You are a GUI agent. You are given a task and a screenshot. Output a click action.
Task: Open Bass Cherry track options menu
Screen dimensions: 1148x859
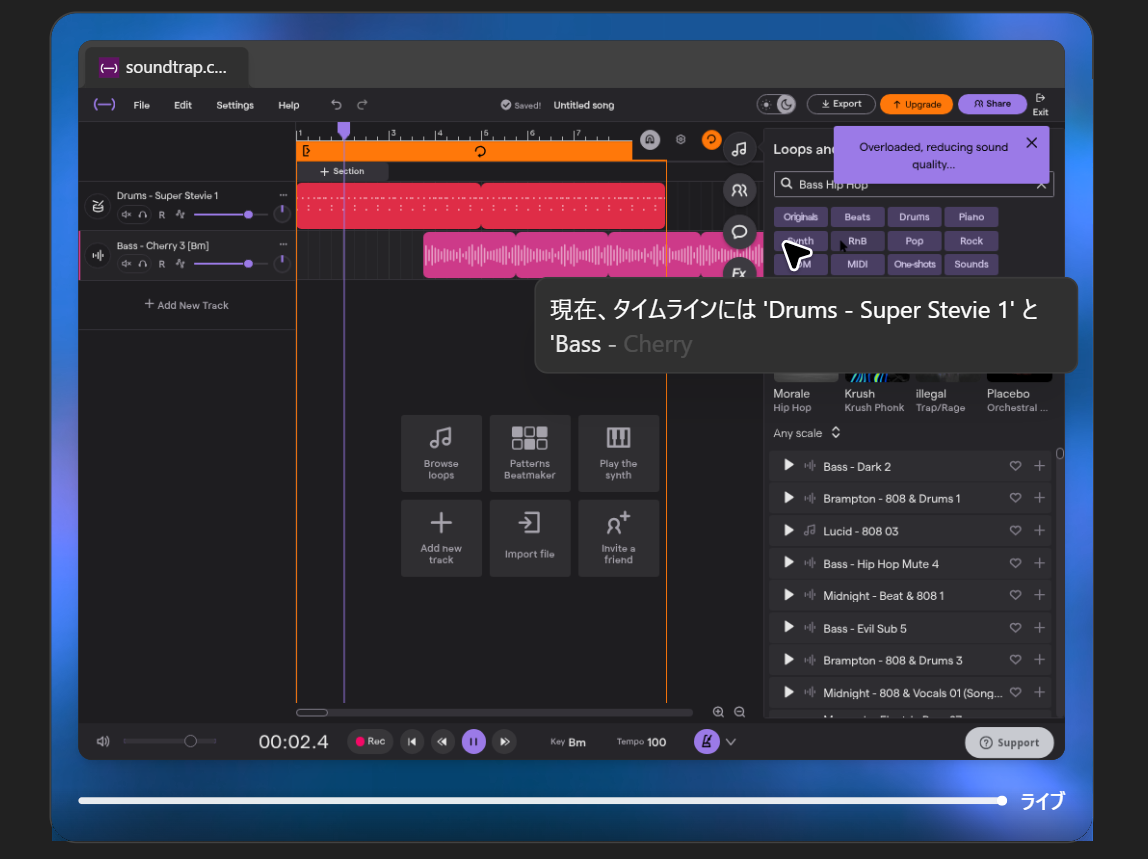(283, 245)
